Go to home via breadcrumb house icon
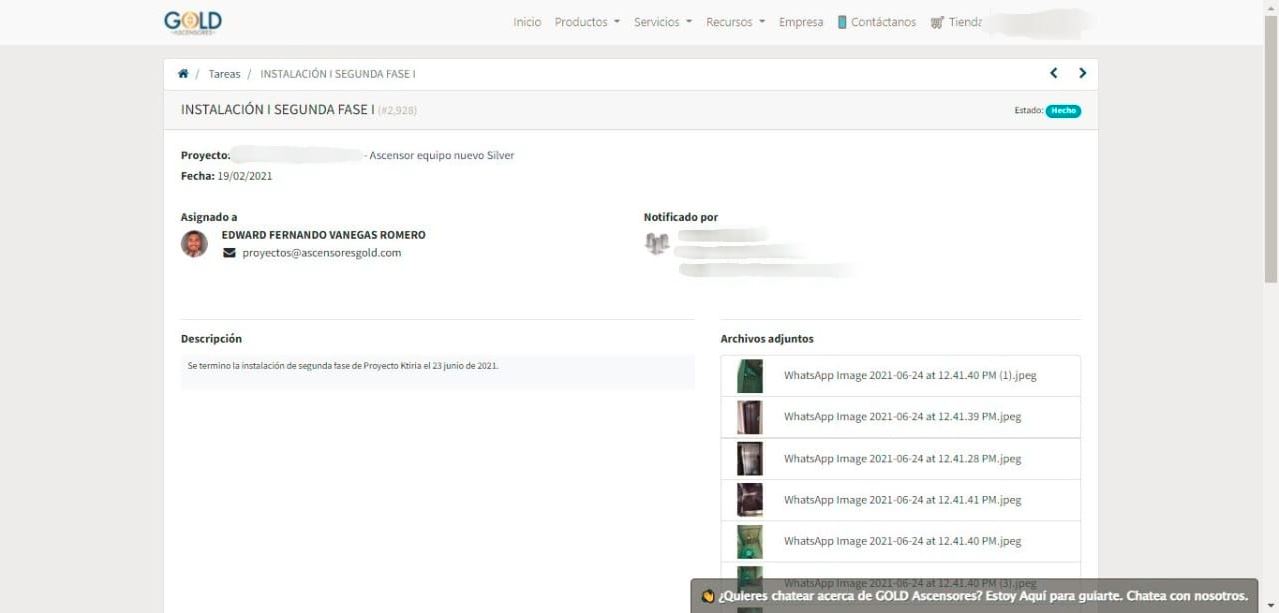 point(183,74)
